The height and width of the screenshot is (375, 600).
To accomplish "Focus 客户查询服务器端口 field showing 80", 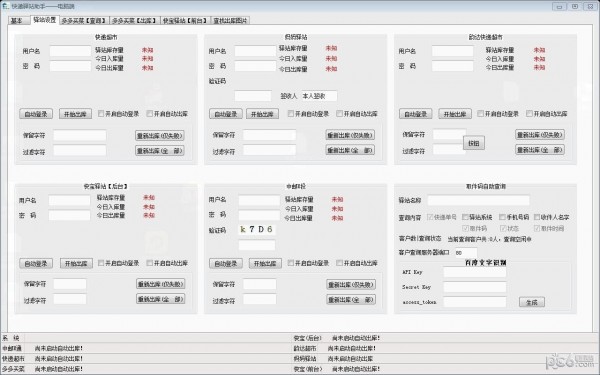I will click(x=466, y=253).
